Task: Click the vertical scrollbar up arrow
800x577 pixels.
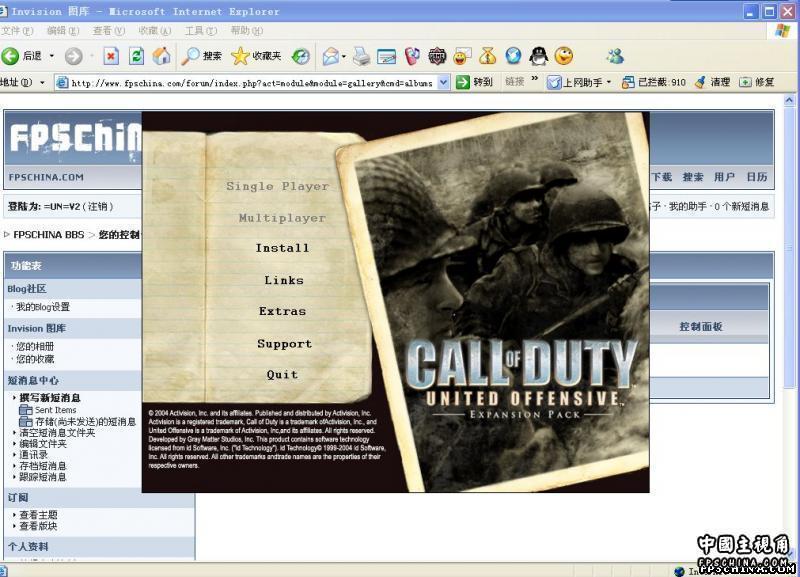Action: click(789, 100)
